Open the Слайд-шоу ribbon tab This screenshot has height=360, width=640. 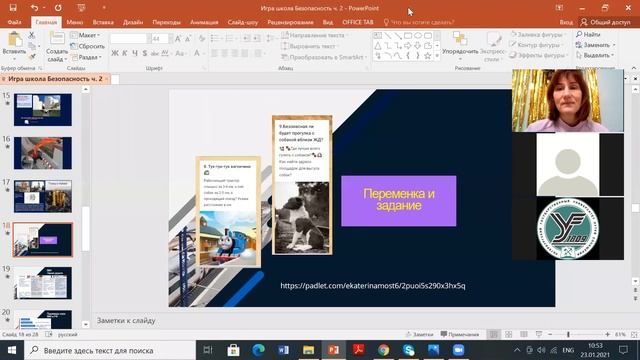click(243, 22)
